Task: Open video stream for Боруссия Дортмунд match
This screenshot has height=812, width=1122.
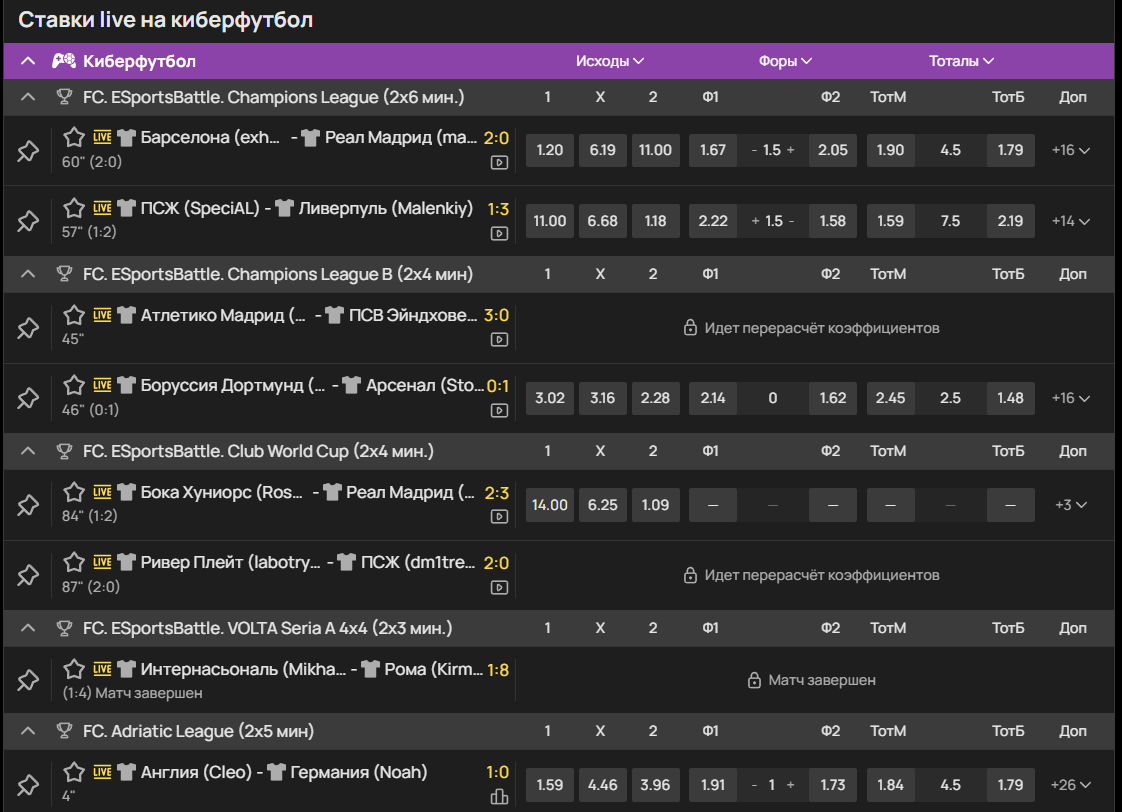Action: [x=499, y=411]
